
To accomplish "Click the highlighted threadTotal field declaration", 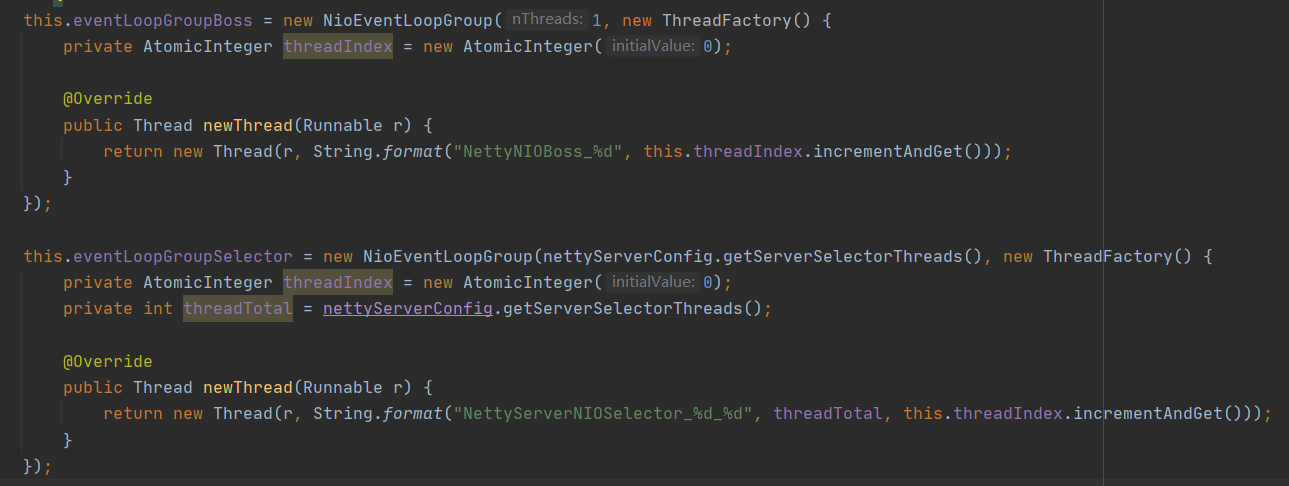I will point(237,309).
